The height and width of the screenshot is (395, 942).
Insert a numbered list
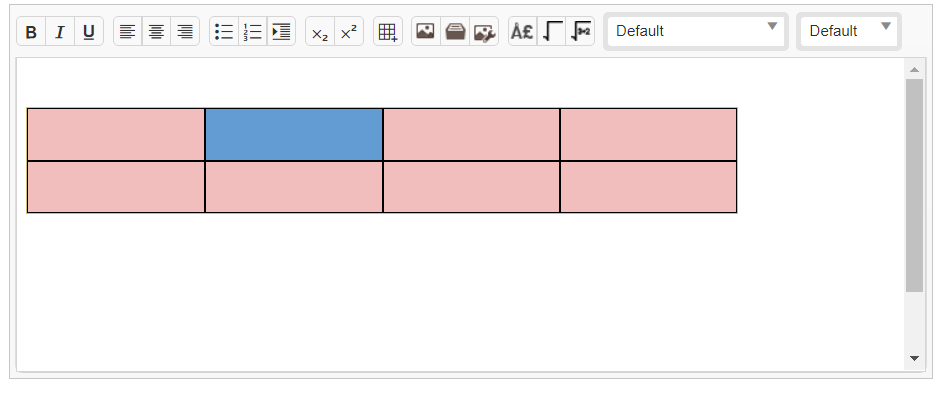[253, 31]
